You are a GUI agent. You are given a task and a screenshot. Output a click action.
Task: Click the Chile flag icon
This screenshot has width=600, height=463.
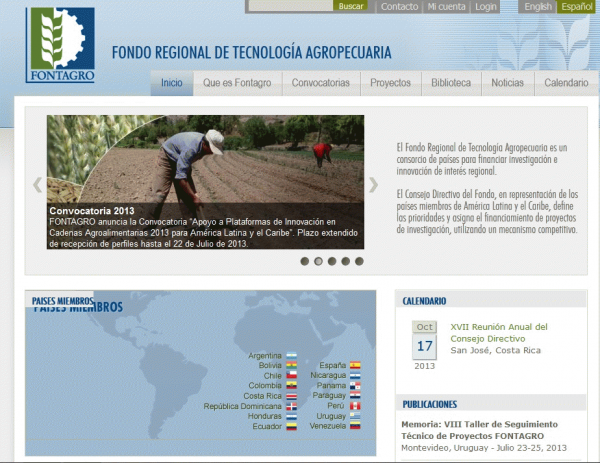point(291,376)
